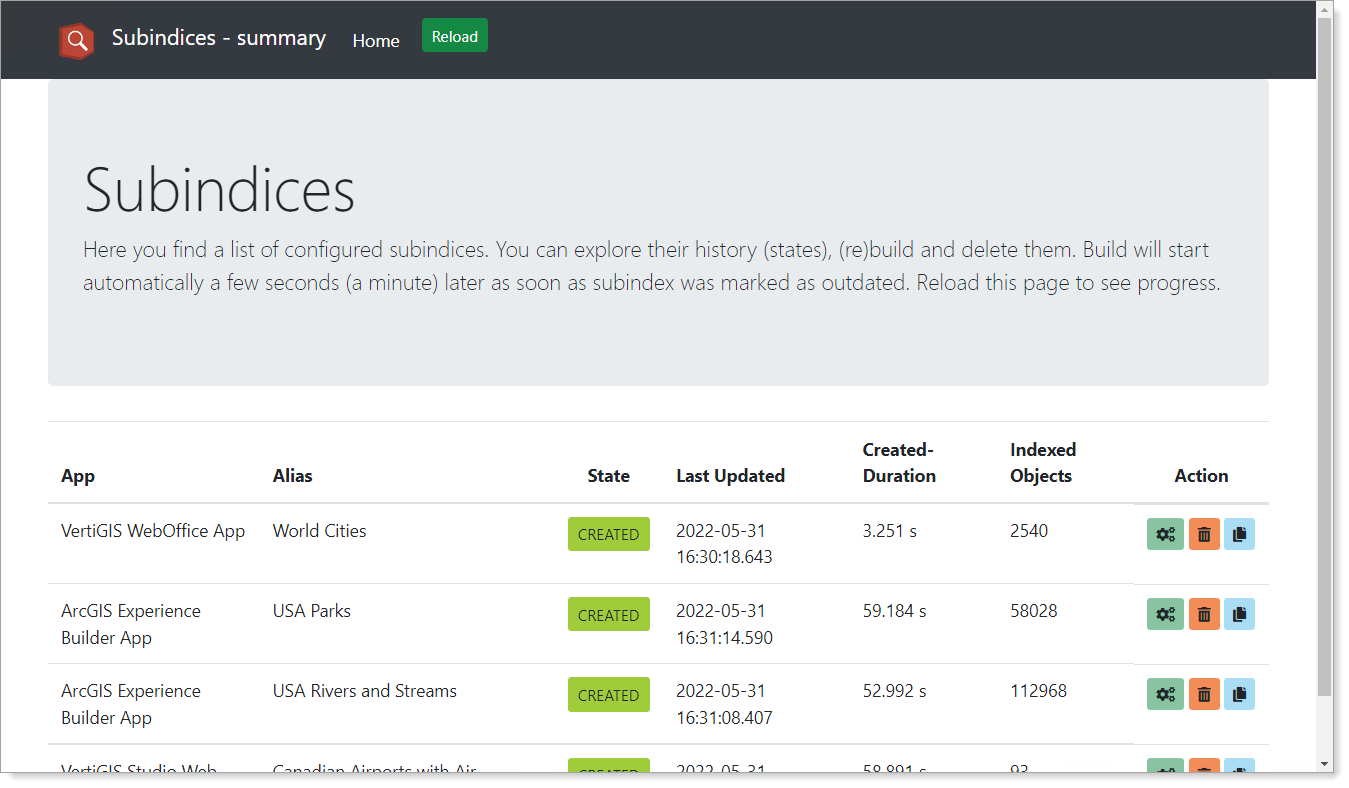
Task: Click CREATED state badge for World Cities
Action: (x=609, y=534)
